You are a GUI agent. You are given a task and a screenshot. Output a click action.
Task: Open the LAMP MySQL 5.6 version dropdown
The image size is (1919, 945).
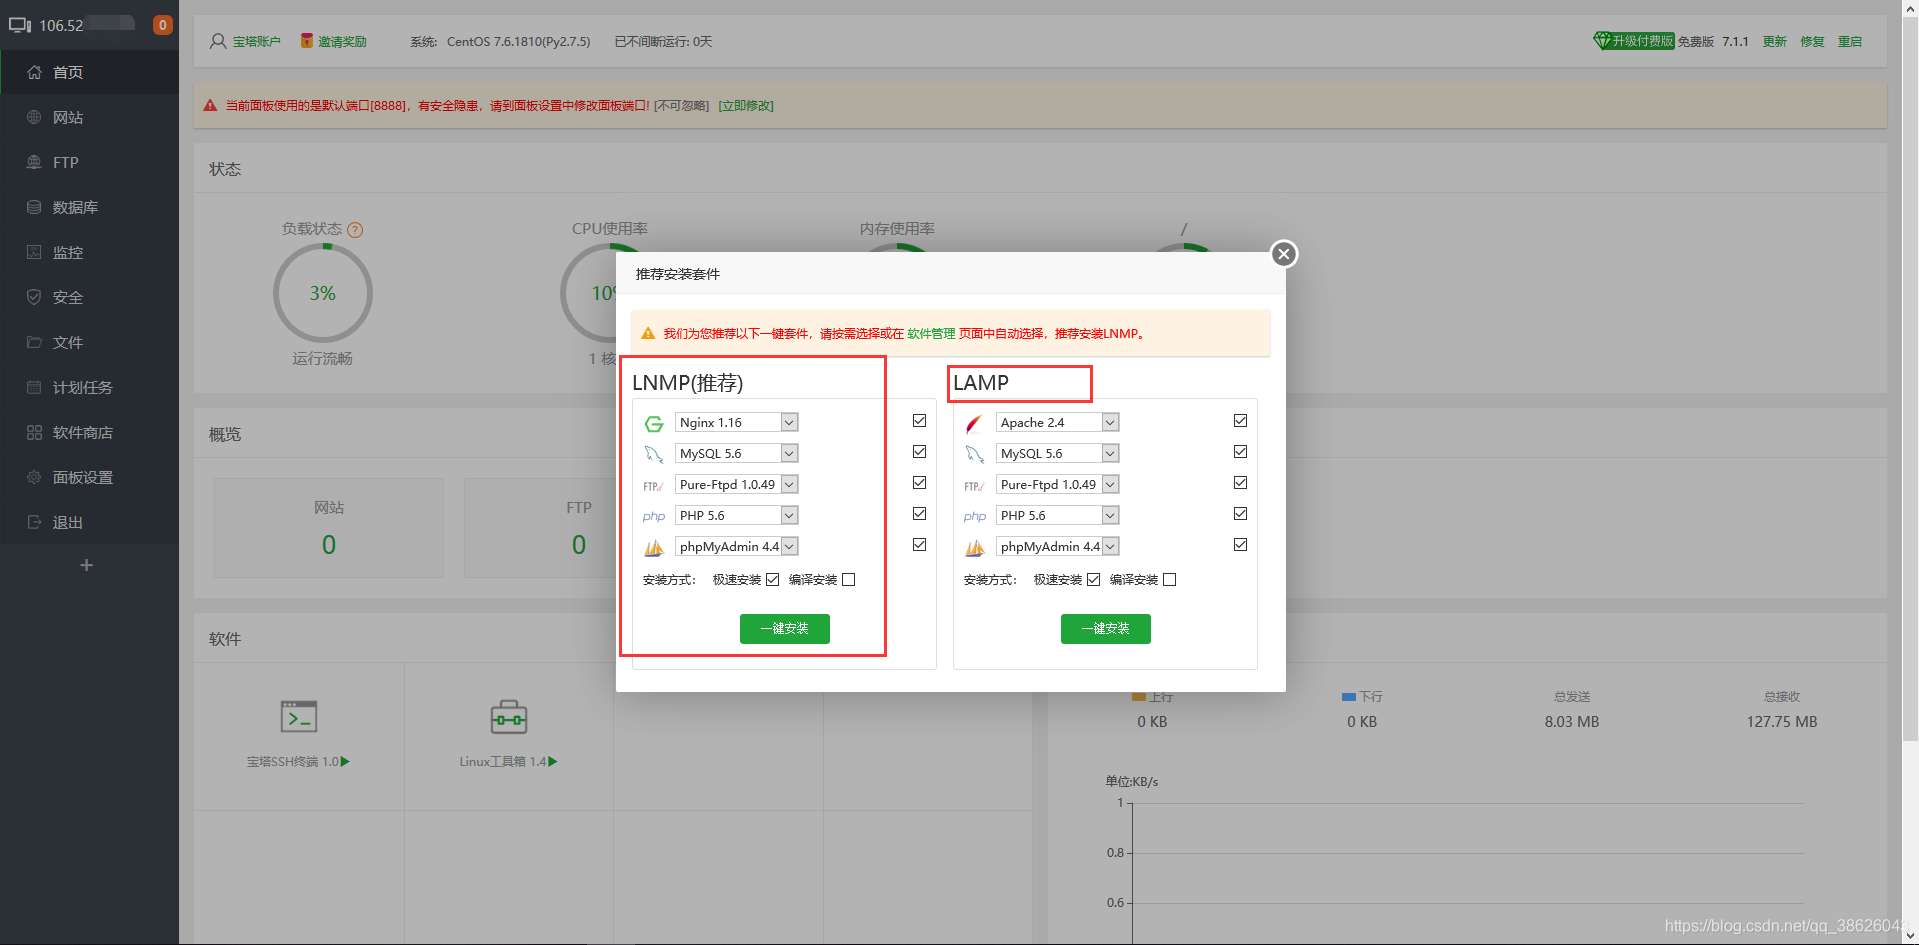1058,454
